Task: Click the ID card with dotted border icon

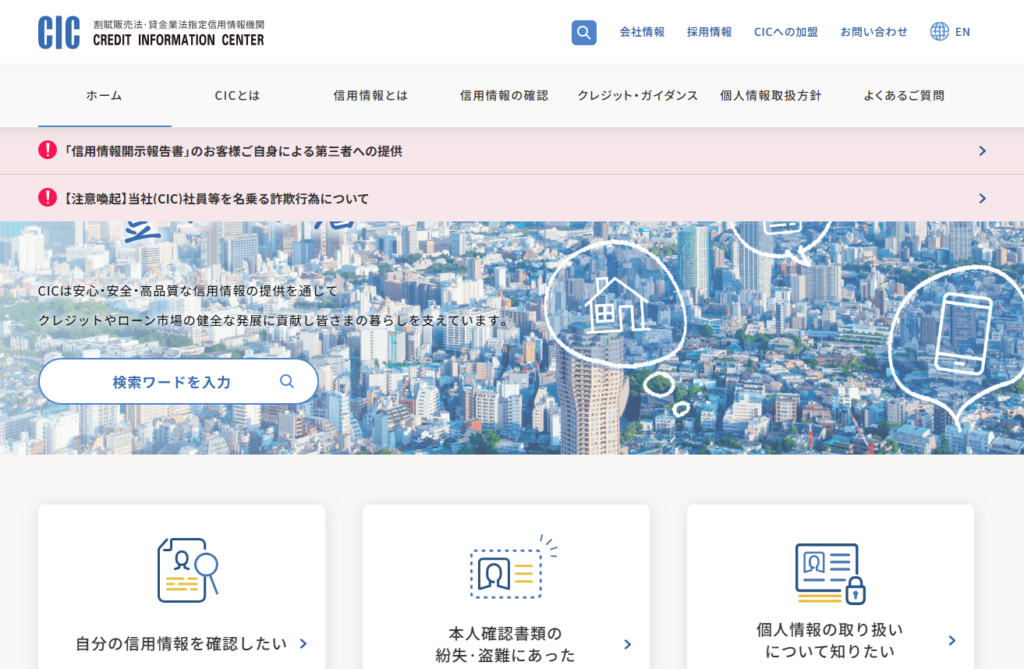Action: (506, 571)
